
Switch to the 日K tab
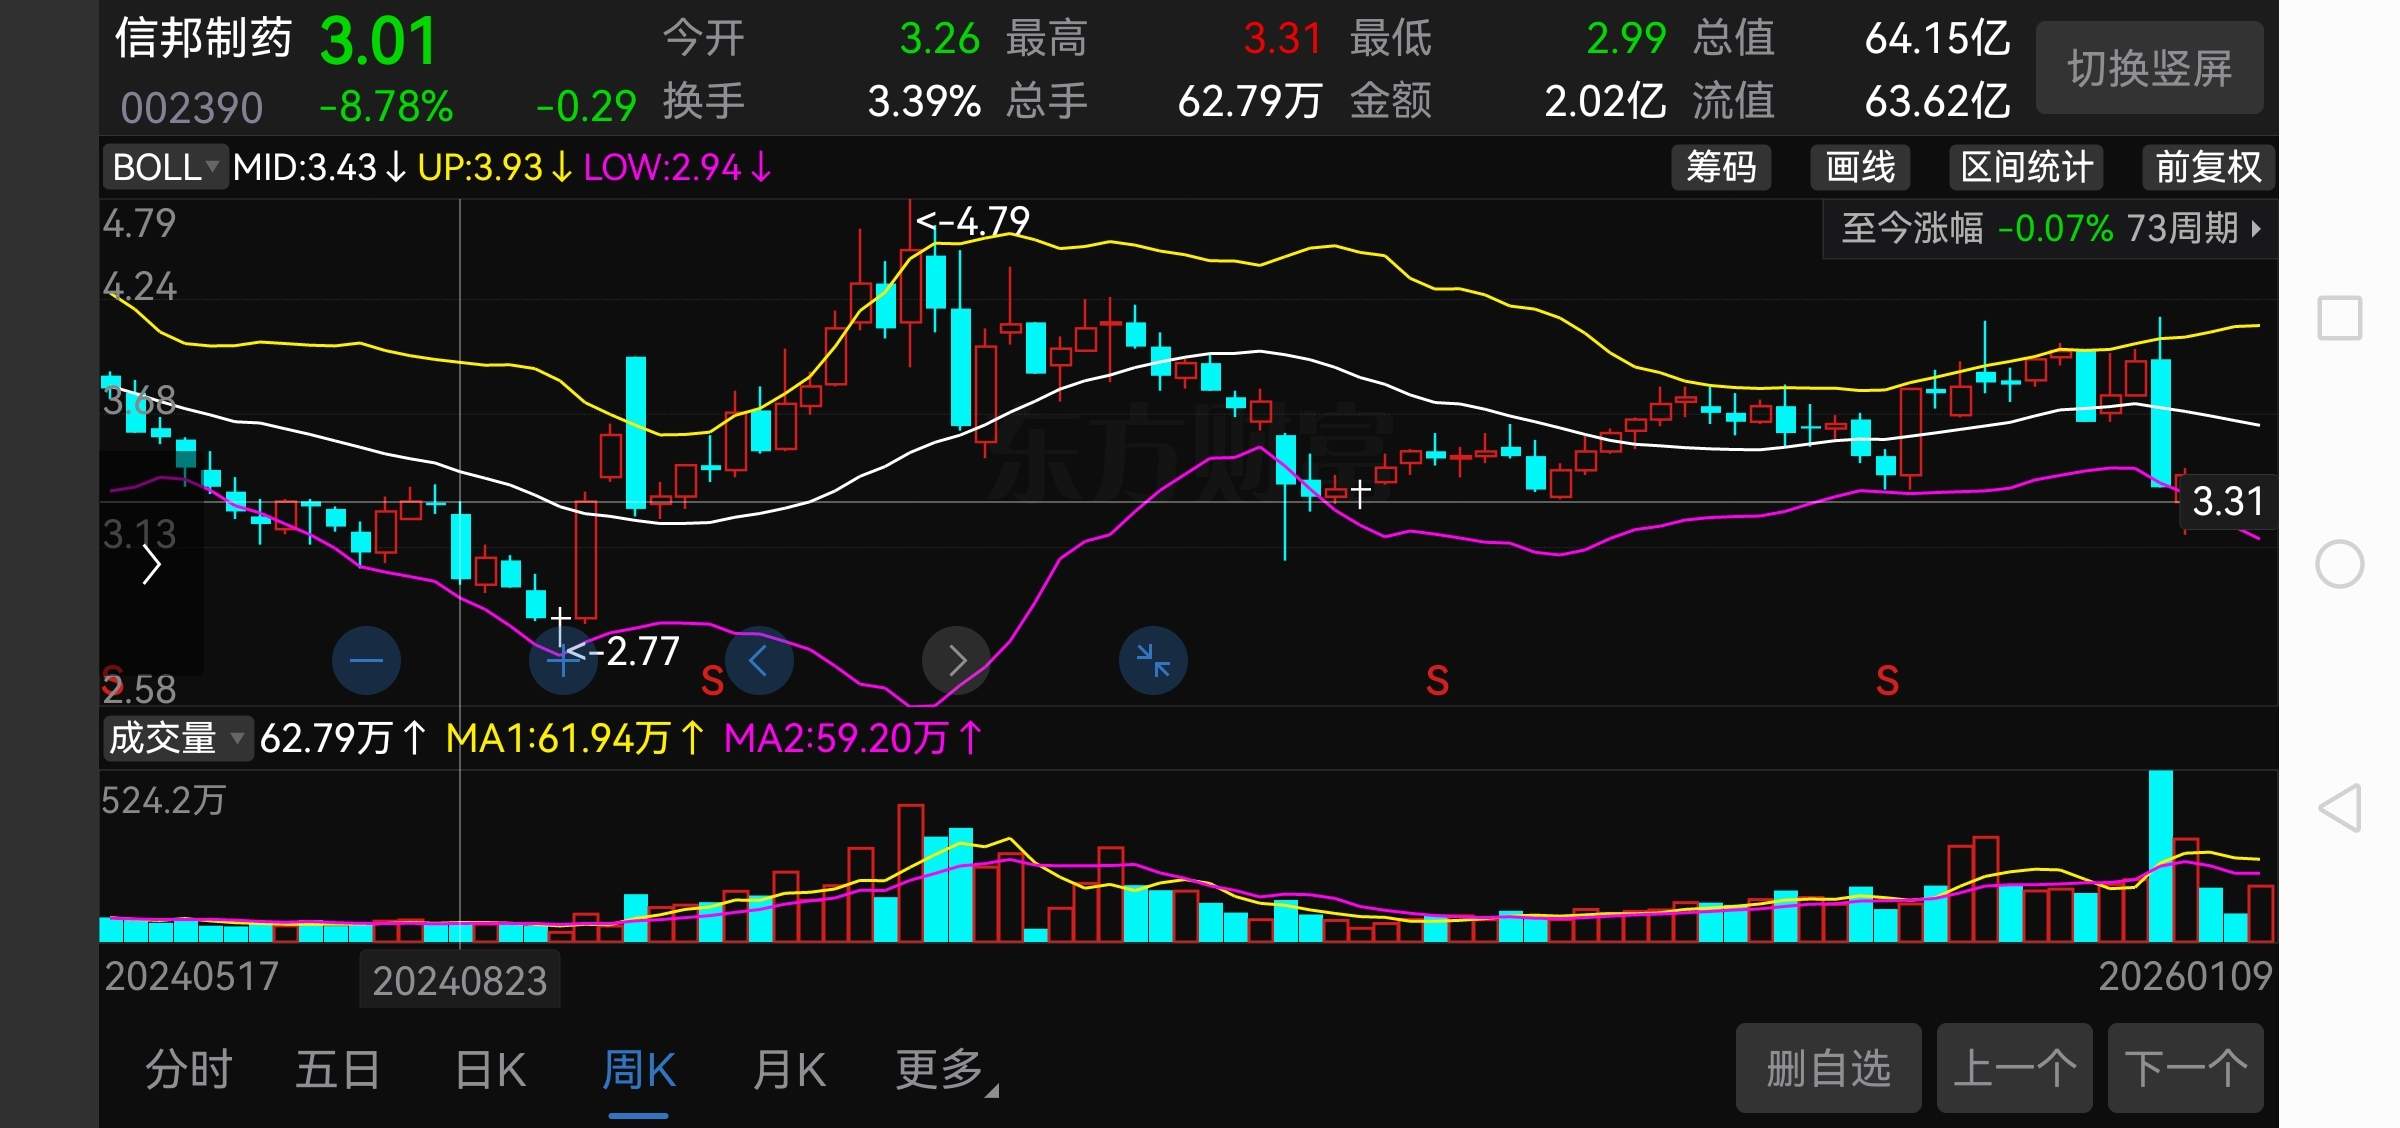[490, 1070]
